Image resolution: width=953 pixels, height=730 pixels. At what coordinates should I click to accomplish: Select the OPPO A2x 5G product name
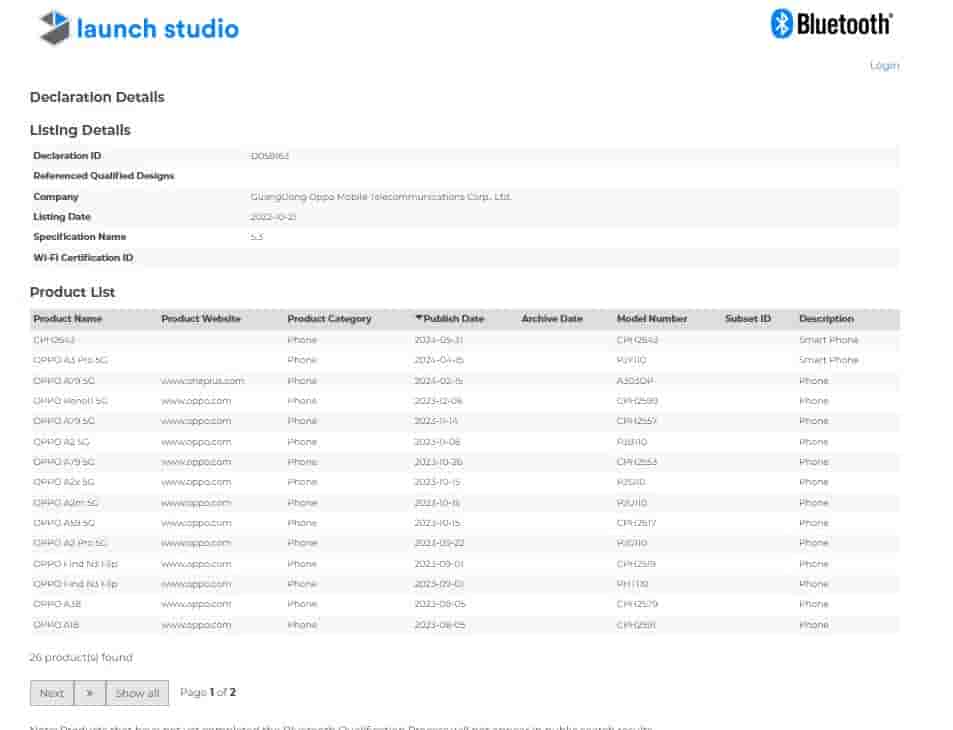click(x=64, y=482)
